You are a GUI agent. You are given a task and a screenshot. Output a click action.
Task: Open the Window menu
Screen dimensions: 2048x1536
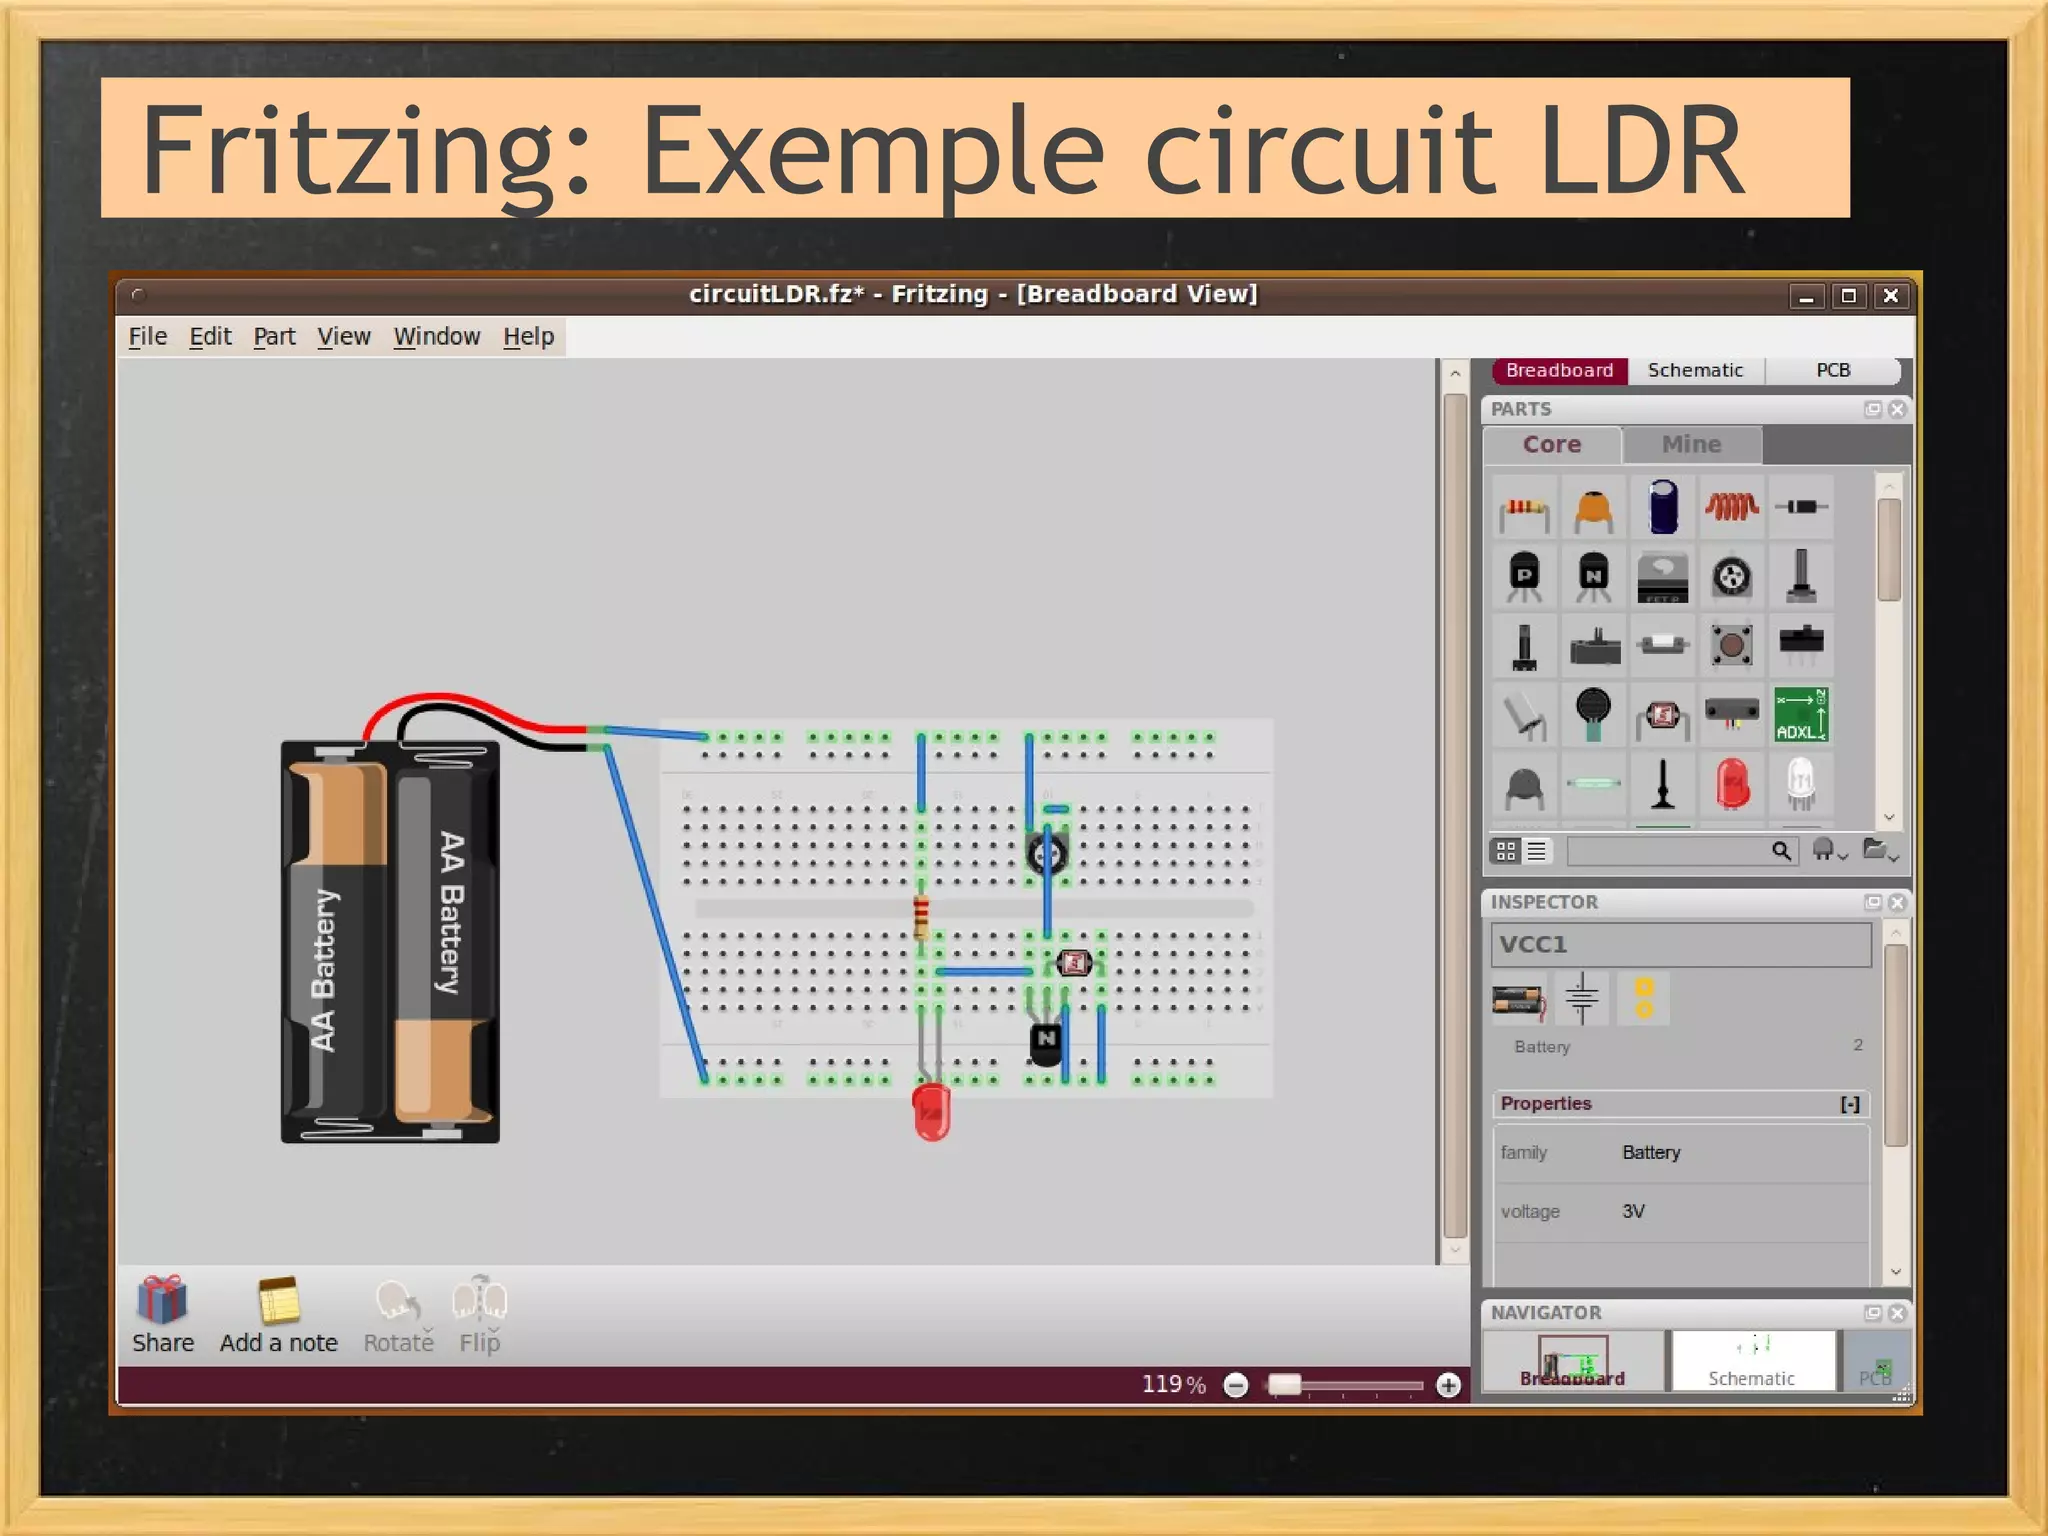(x=437, y=337)
